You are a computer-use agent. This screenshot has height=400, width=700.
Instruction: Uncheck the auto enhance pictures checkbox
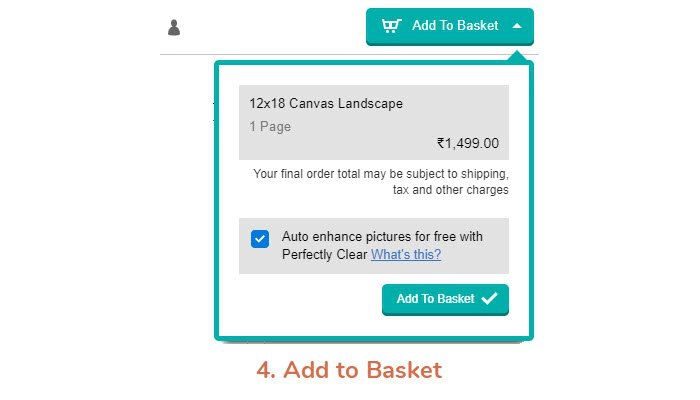click(x=260, y=239)
